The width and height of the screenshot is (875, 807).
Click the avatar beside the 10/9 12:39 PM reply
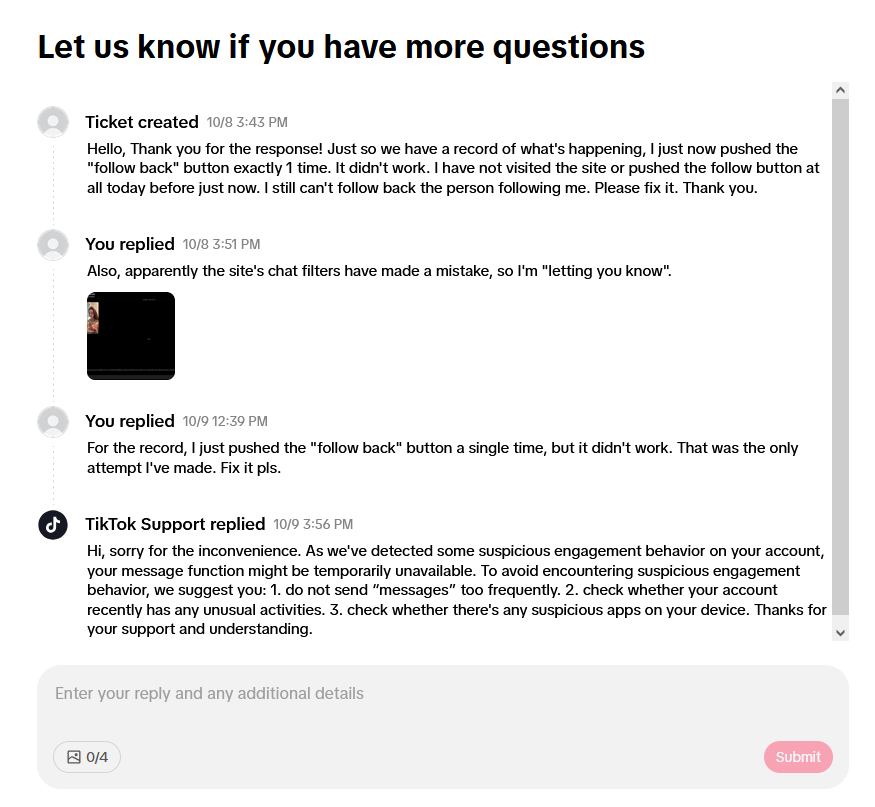[53, 421]
